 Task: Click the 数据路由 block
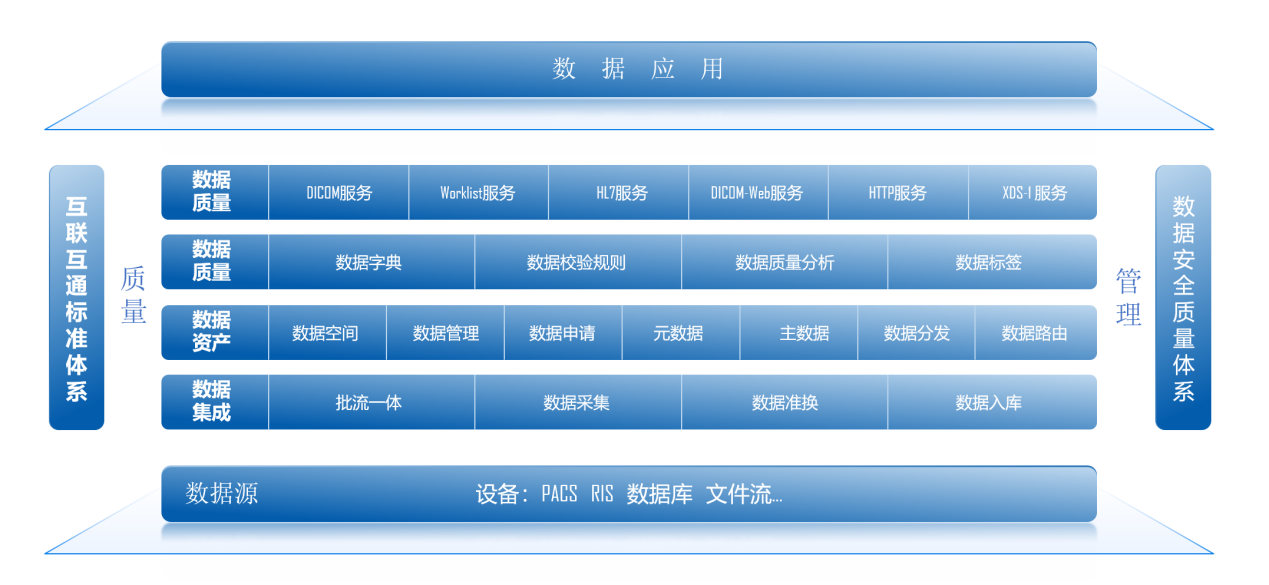point(1034,333)
